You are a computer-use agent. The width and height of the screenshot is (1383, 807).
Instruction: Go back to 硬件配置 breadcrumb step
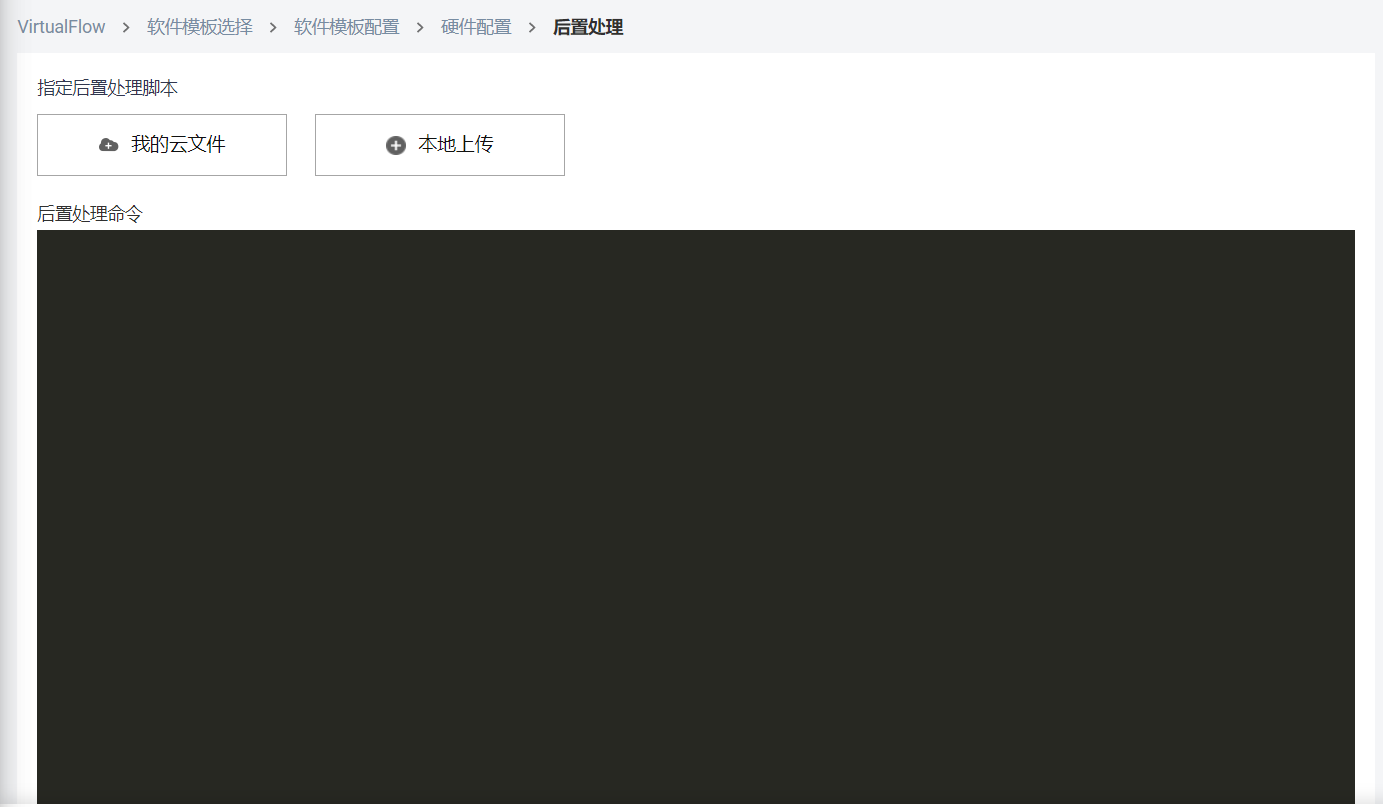coord(476,27)
